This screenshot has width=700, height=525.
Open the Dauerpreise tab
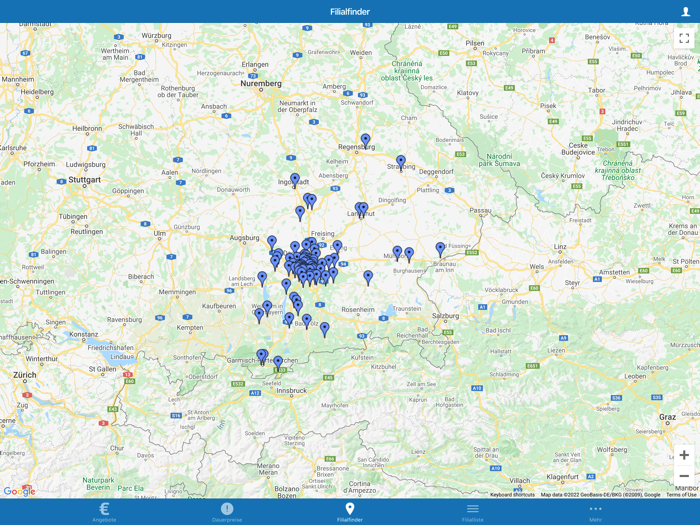227,512
